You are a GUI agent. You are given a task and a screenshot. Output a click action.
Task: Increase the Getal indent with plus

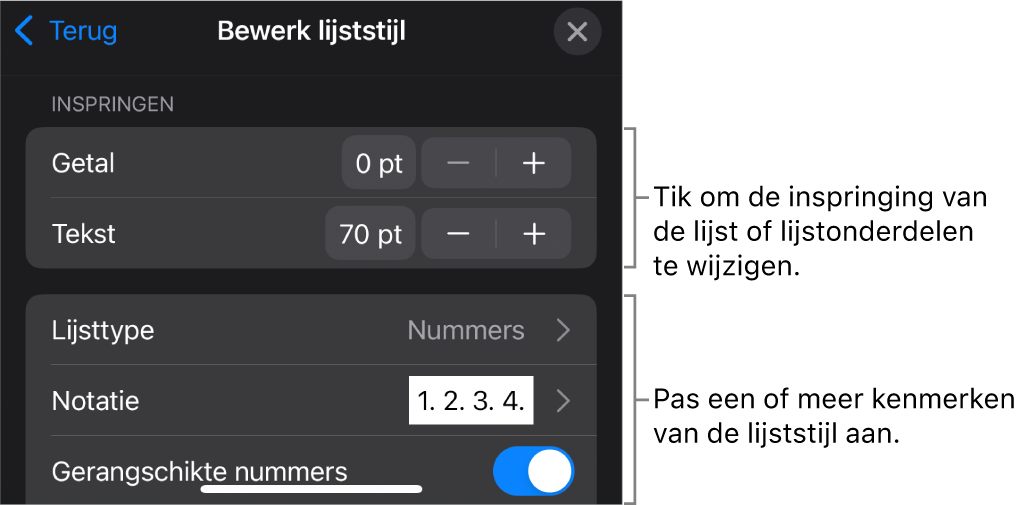[534, 164]
